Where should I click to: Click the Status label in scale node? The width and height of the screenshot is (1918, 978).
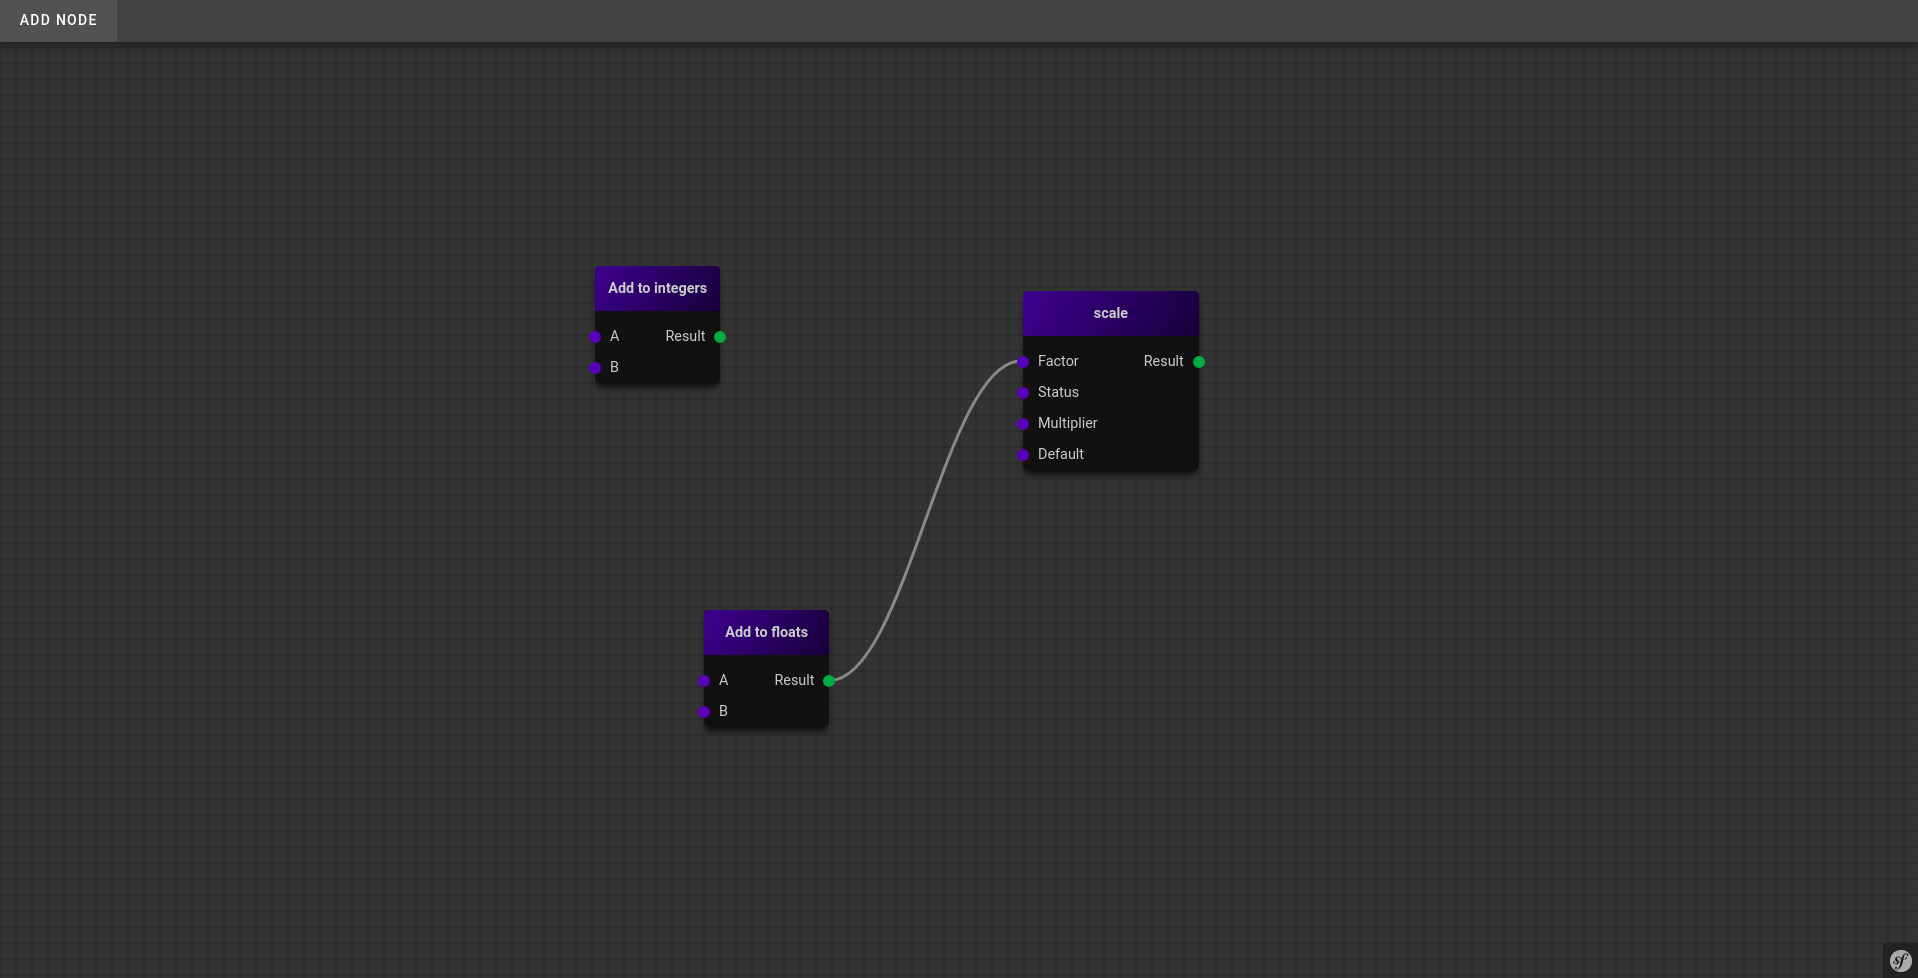click(x=1058, y=392)
